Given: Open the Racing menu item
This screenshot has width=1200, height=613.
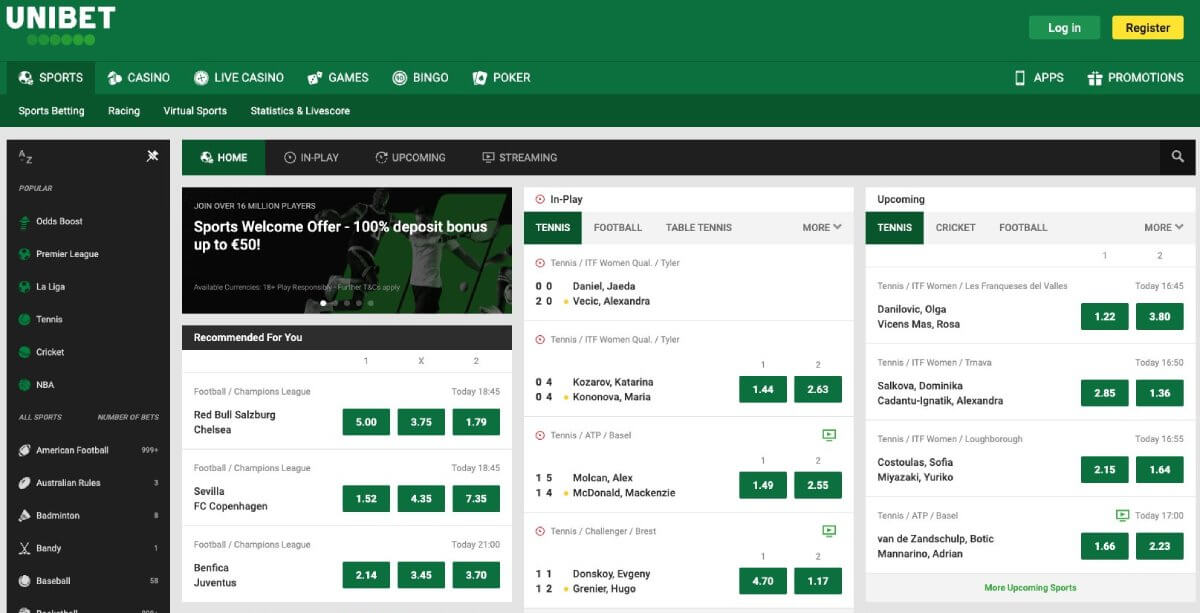Looking at the screenshot, I should [x=123, y=111].
